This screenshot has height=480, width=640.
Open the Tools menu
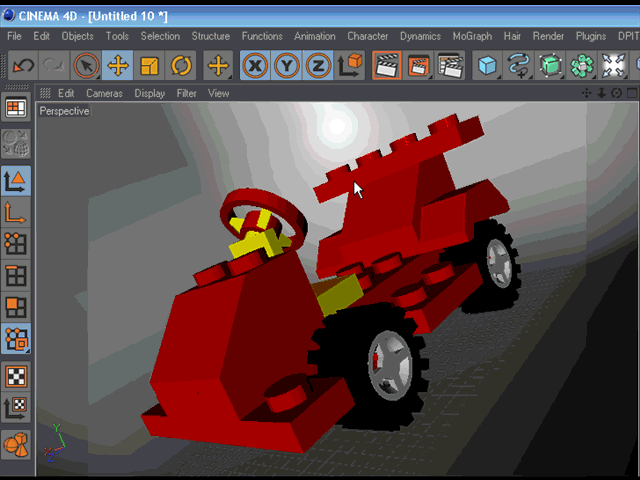[x=117, y=36]
